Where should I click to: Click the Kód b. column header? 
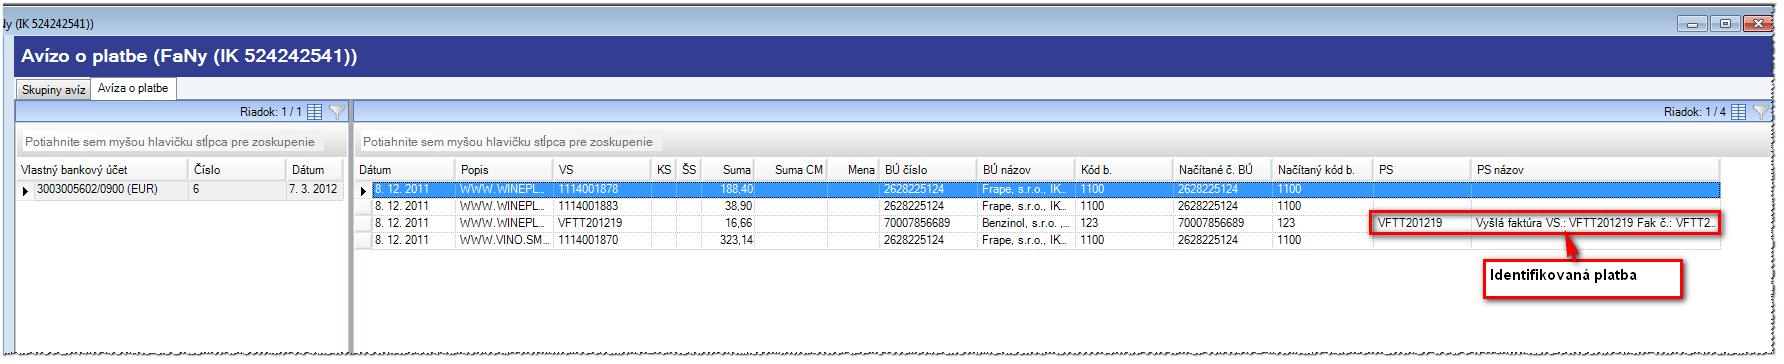pos(1124,170)
